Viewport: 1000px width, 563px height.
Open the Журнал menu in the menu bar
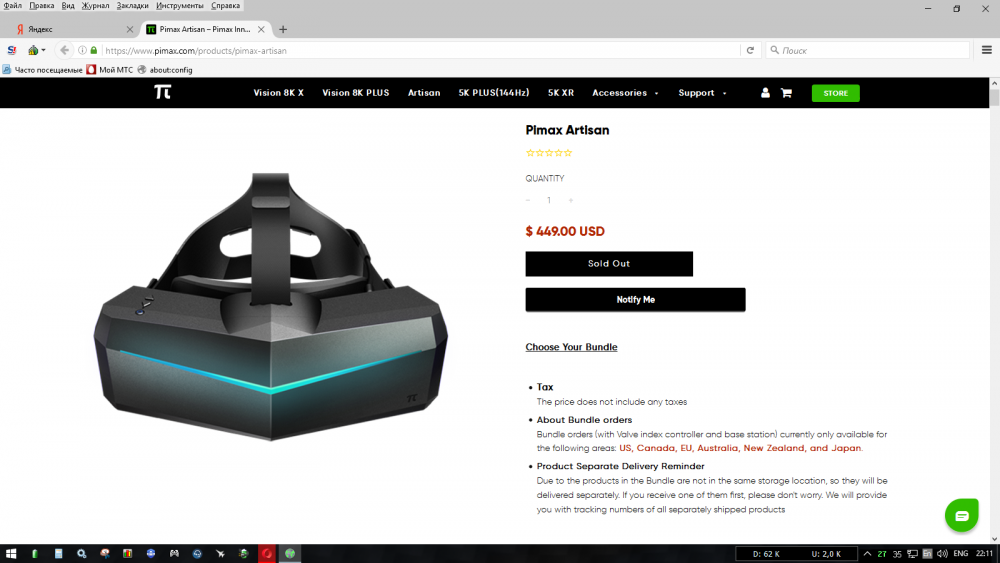click(95, 6)
